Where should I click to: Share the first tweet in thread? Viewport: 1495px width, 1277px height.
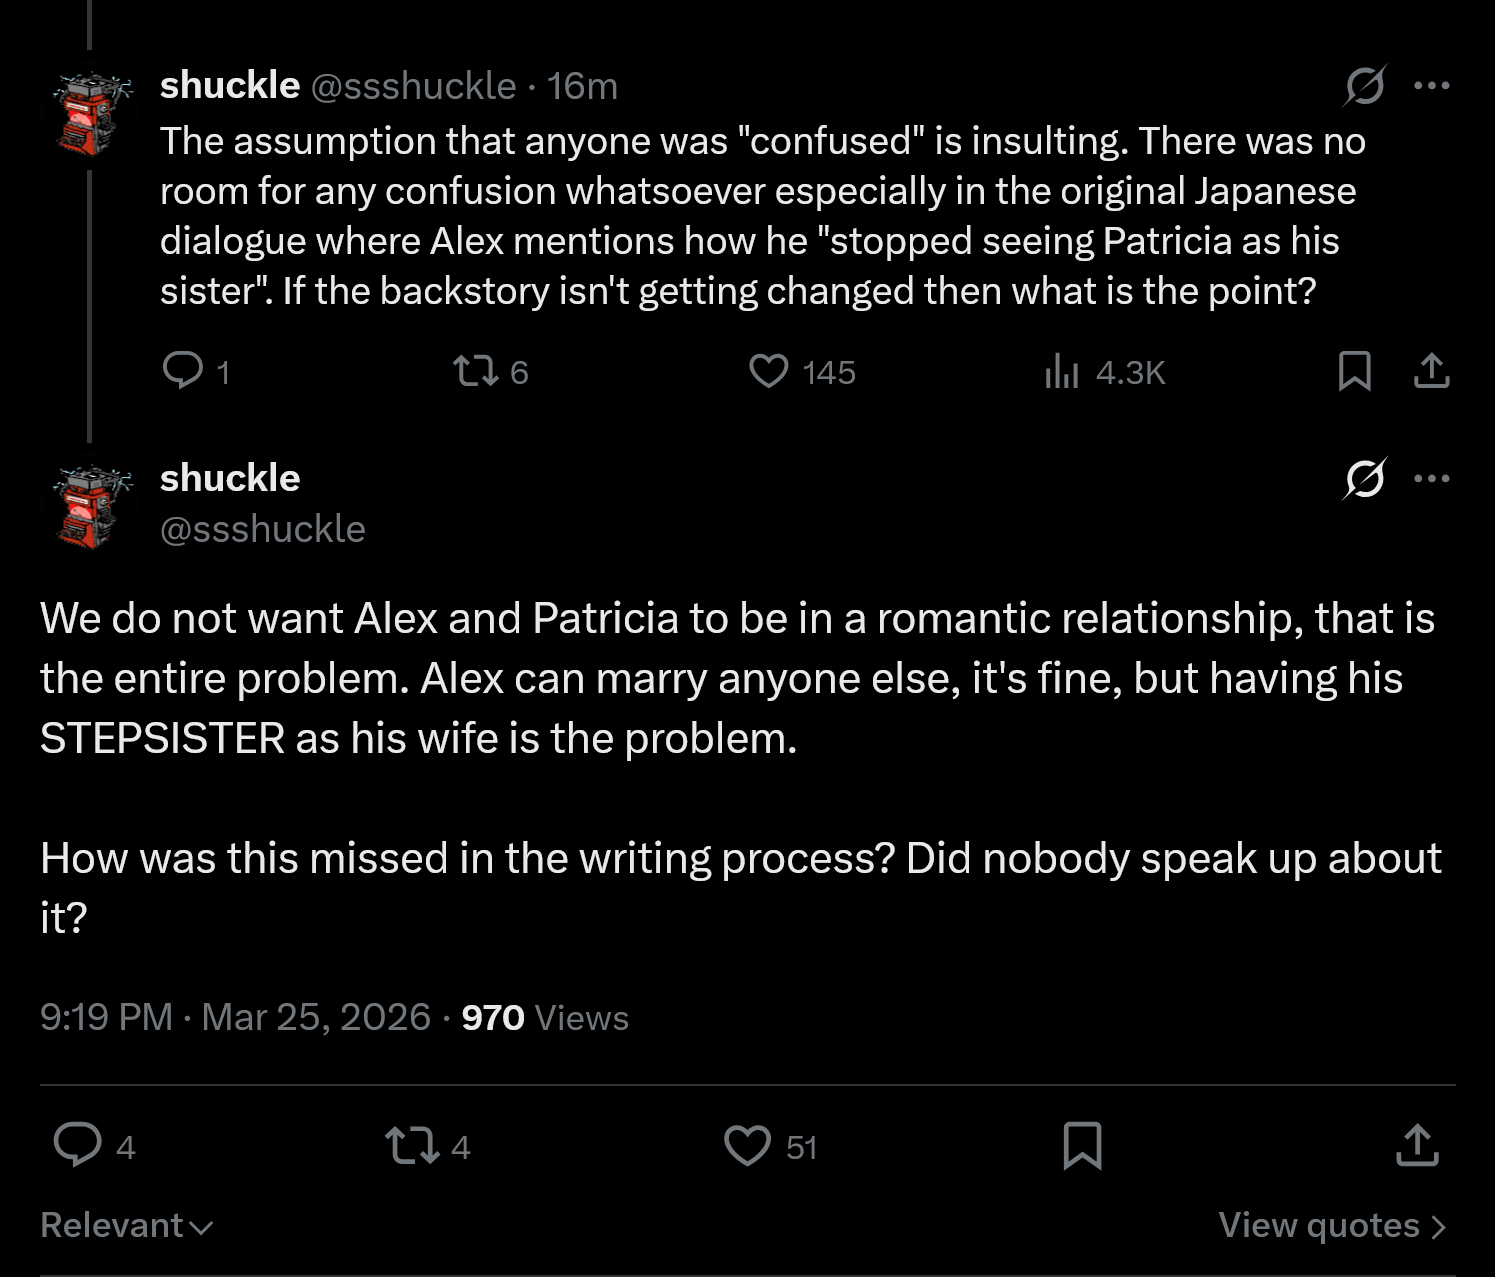pos(1431,371)
